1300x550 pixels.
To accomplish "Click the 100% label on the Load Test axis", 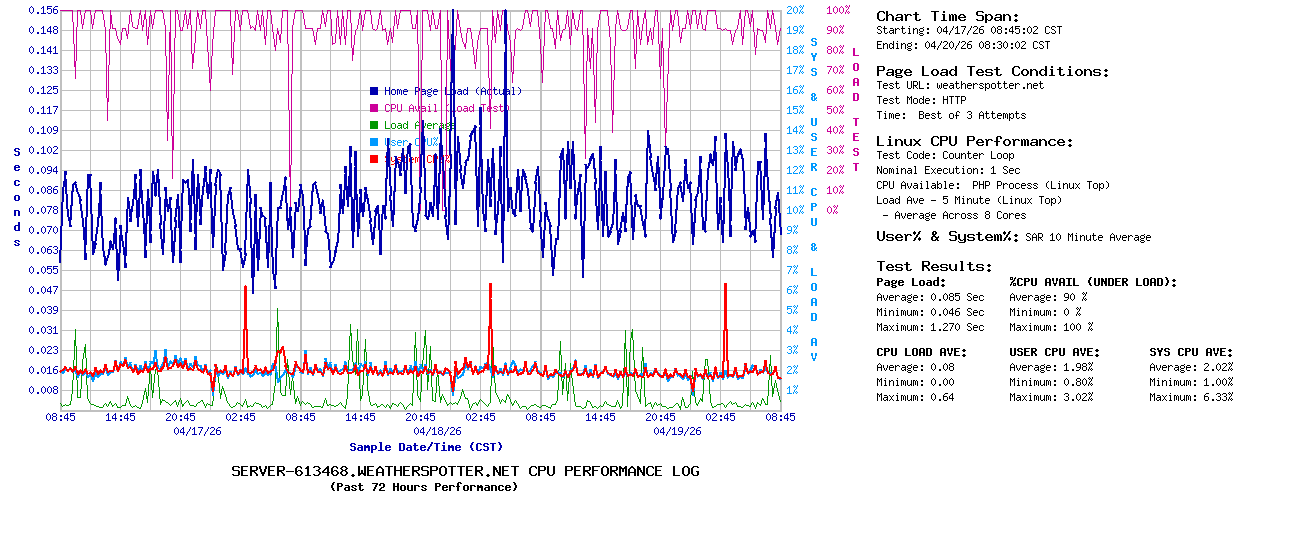I will (837, 10).
